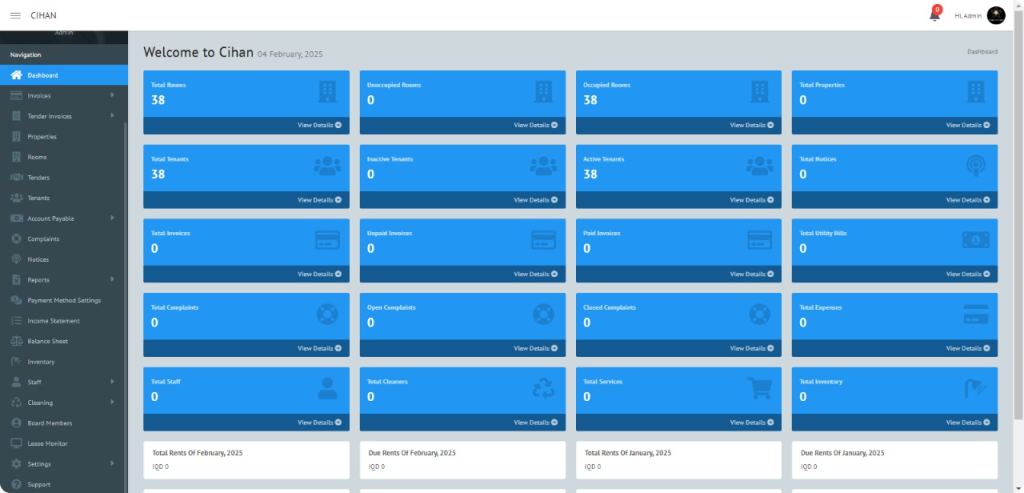Screen dimensions: 1024x493
Task: Click the Total Utility Bills money icon
Action: (976, 241)
